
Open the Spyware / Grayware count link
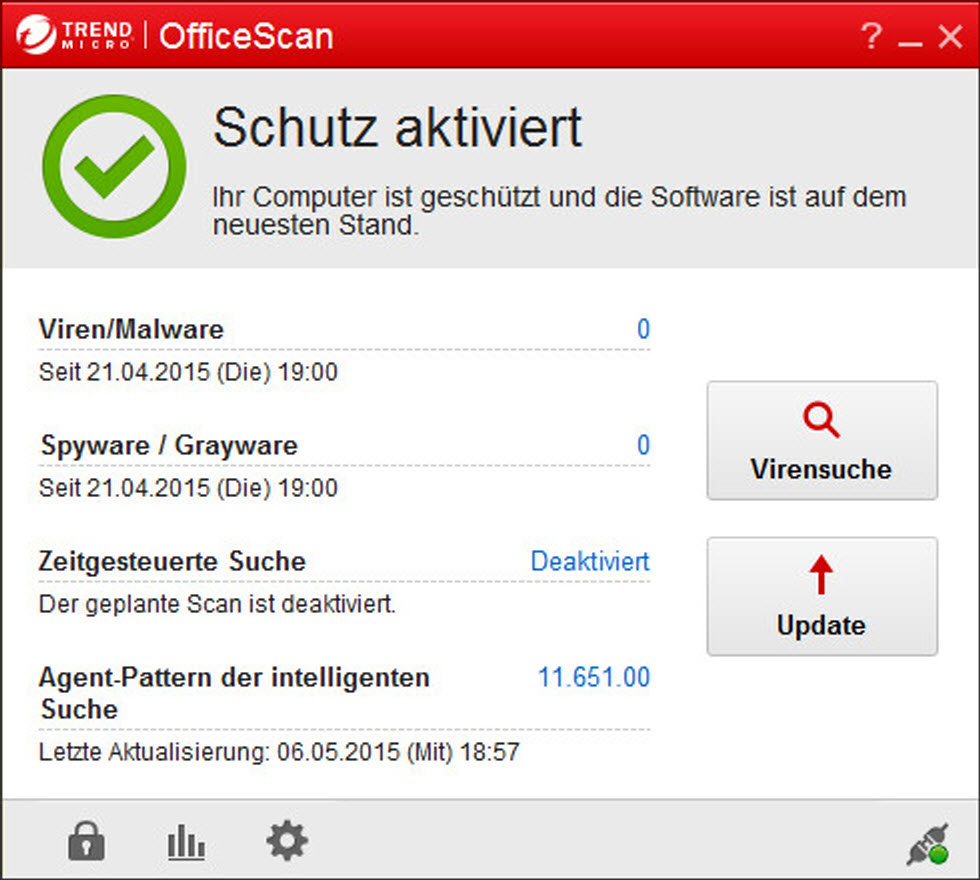click(643, 445)
